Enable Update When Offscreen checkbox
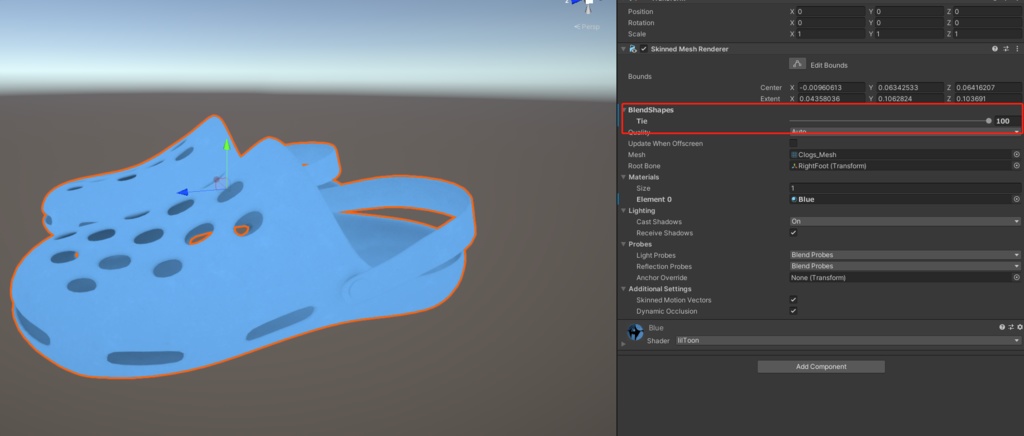 (793, 143)
